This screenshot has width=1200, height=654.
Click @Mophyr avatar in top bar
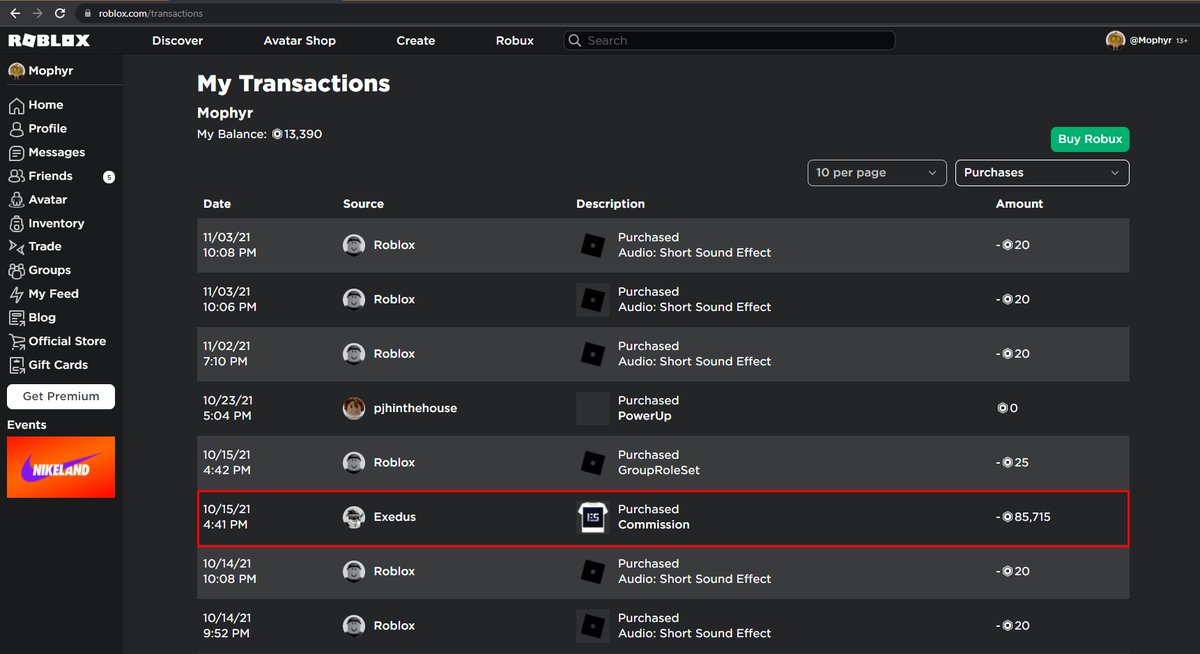(1115, 40)
